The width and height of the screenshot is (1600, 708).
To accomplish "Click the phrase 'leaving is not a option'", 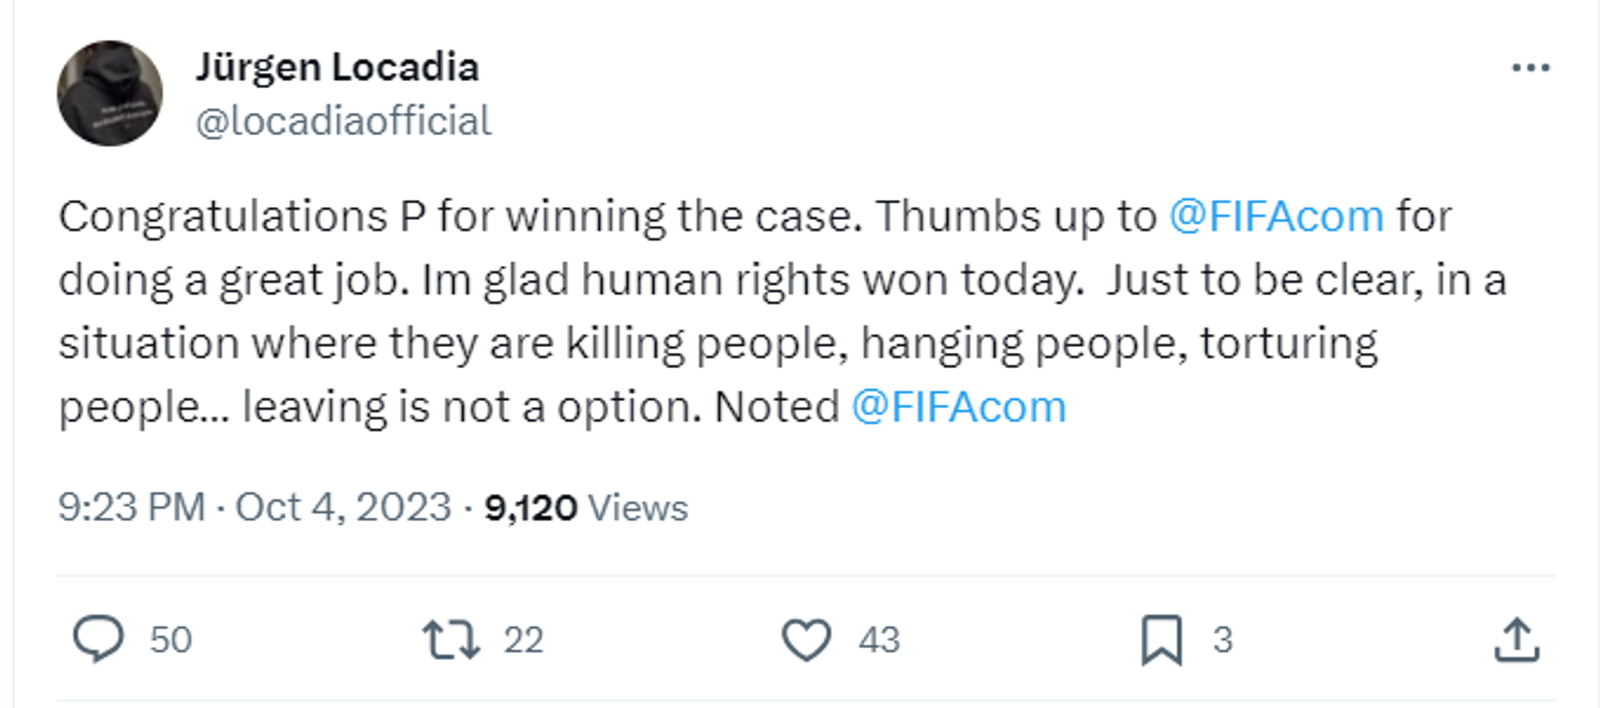I will [470, 407].
